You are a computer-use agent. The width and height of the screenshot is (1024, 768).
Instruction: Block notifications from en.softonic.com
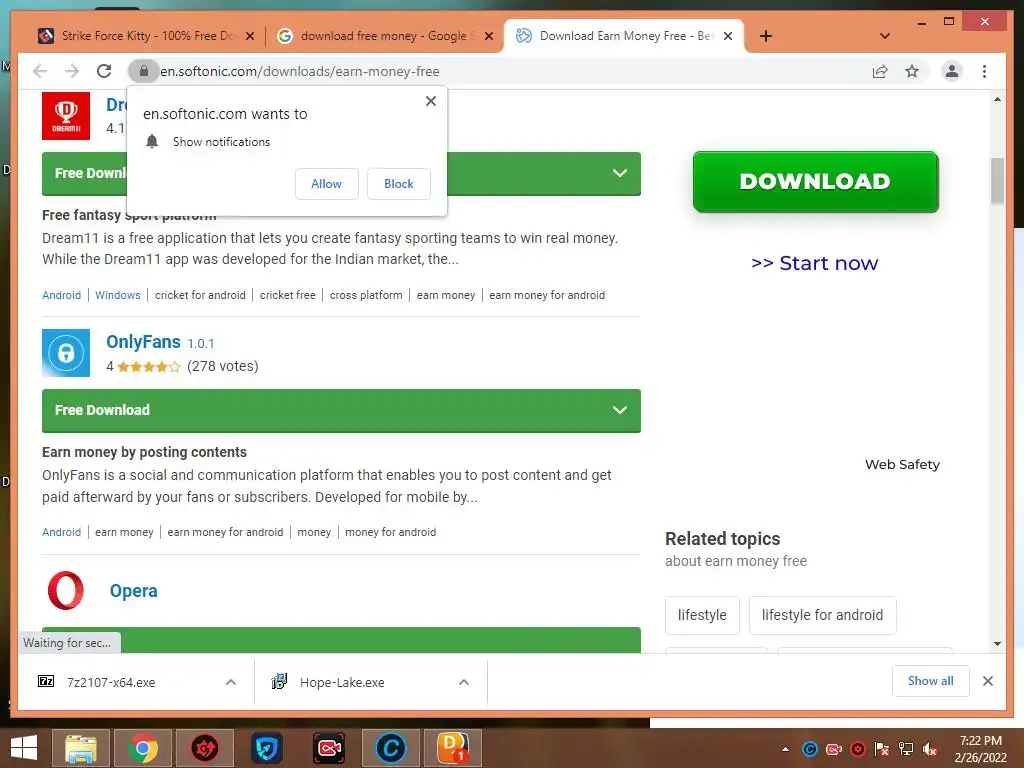[398, 184]
